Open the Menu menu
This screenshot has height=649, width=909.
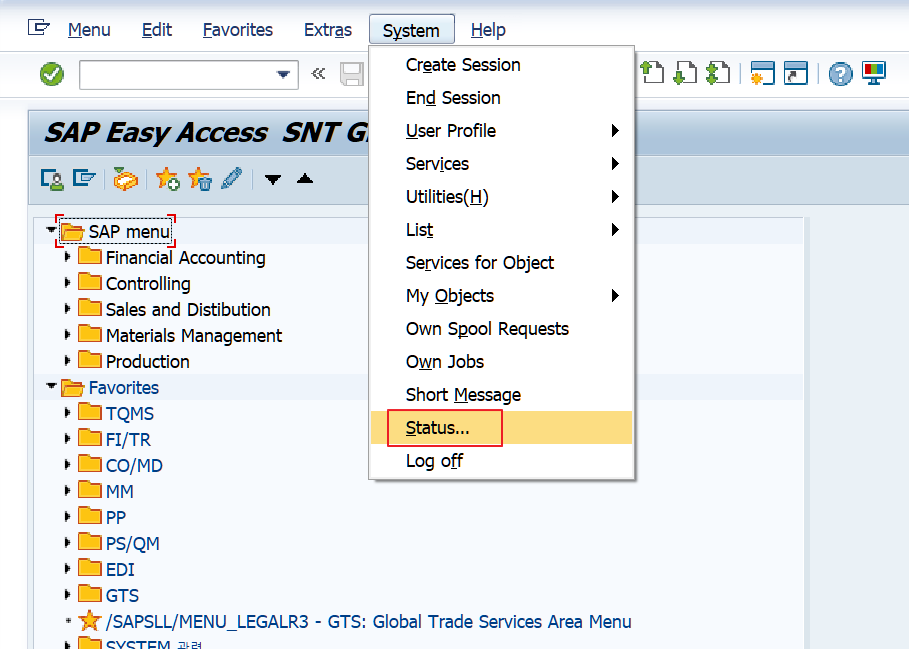(x=89, y=30)
